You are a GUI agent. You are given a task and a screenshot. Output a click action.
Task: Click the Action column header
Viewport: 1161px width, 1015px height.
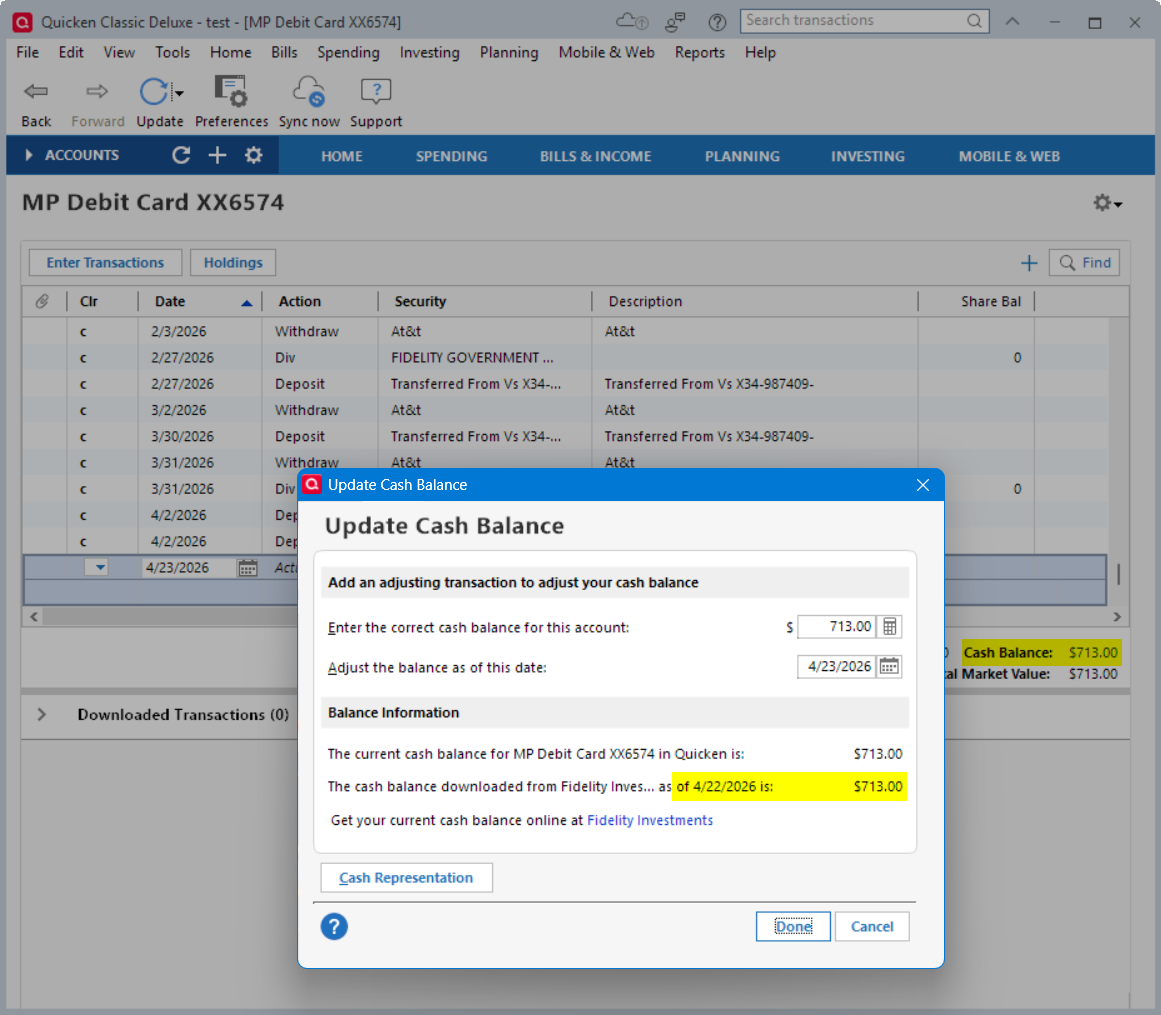click(299, 301)
